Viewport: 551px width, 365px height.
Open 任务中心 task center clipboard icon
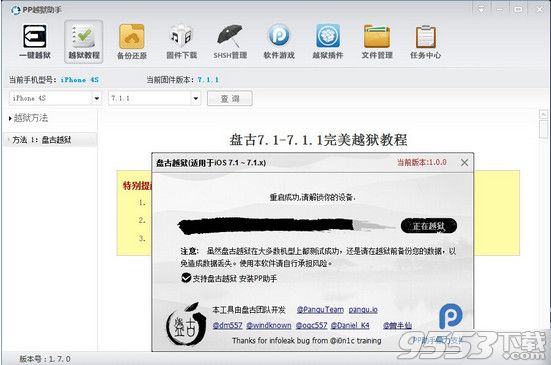click(x=426, y=41)
